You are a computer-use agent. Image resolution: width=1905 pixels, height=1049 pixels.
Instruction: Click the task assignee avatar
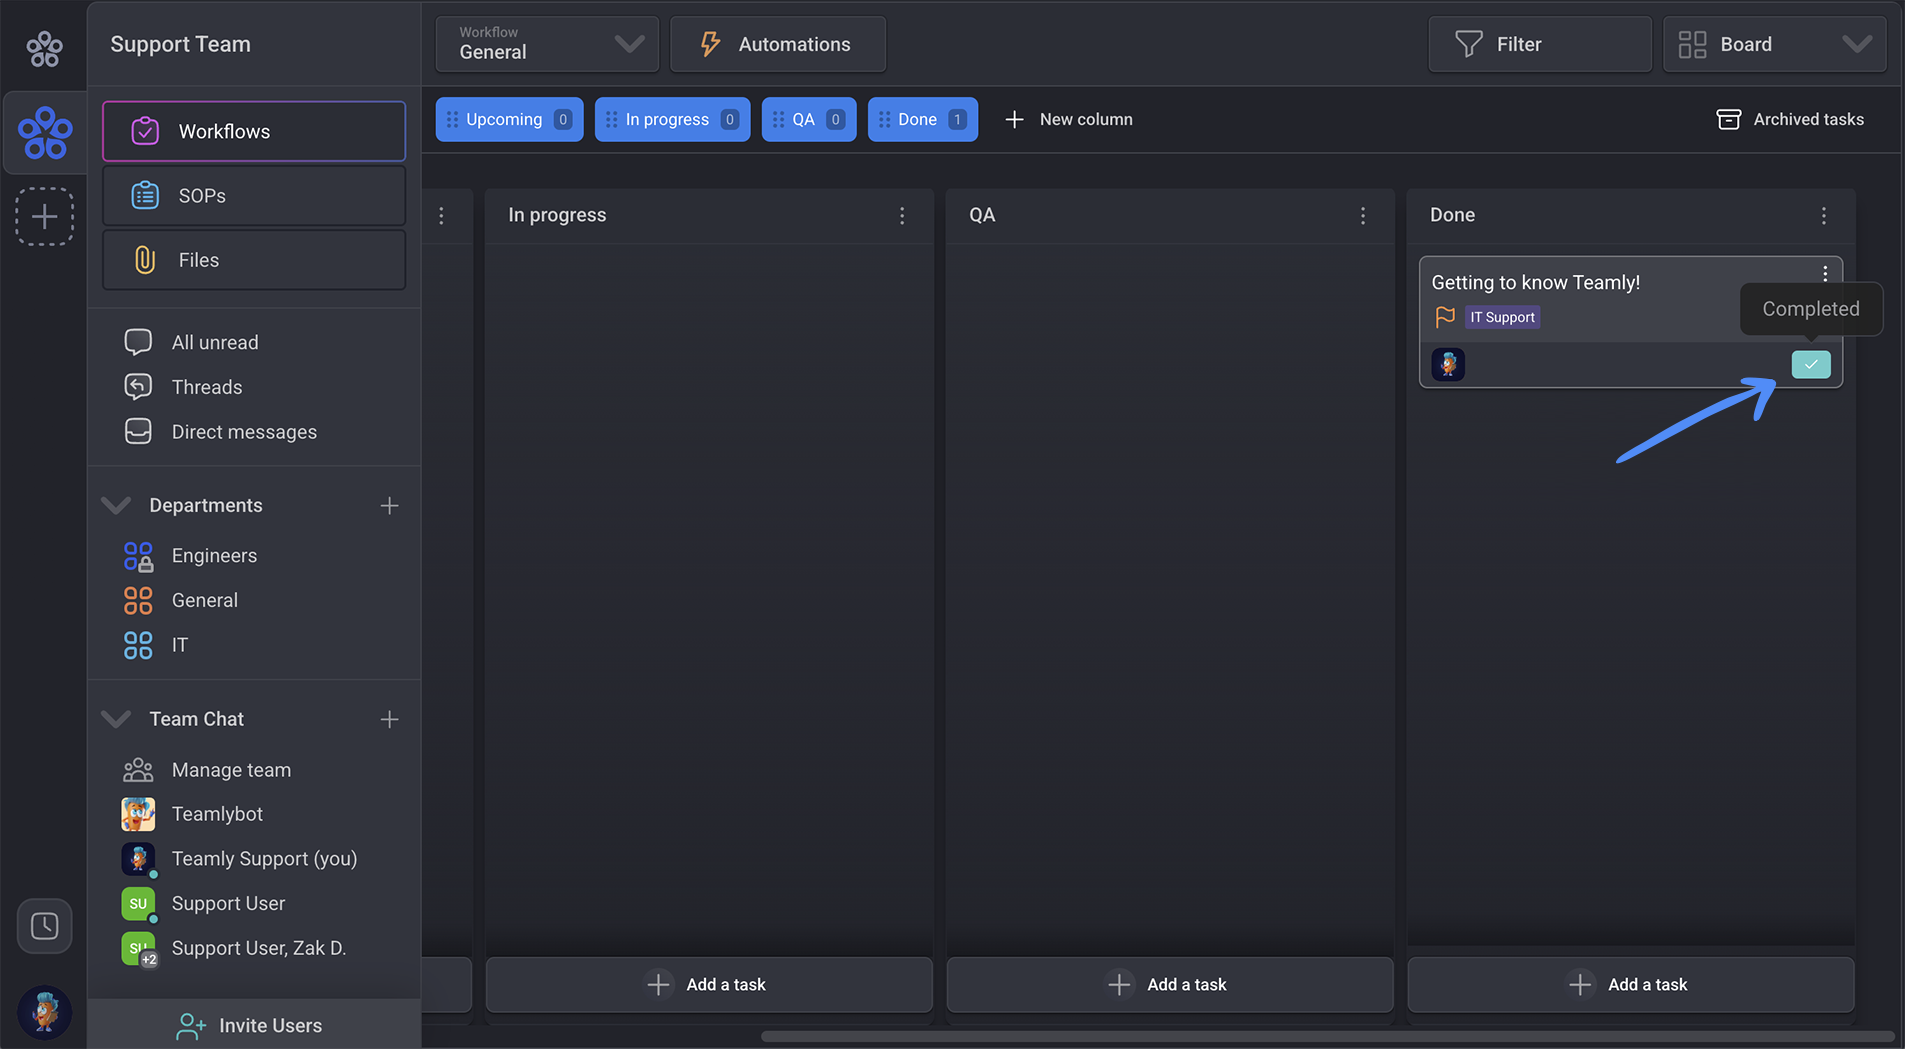[x=1448, y=364]
